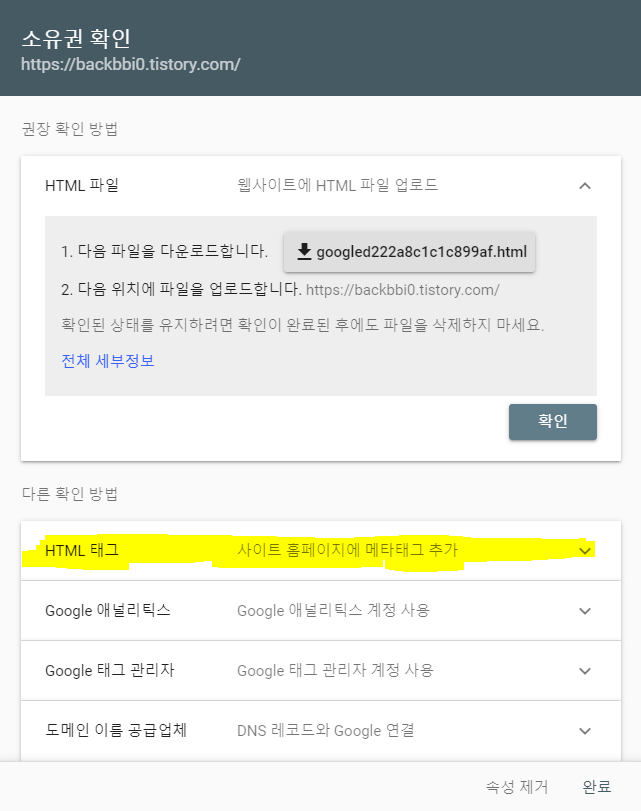
Task: Click the 소유권 확인 dialog title
Action: pyautogui.click(x=76, y=38)
